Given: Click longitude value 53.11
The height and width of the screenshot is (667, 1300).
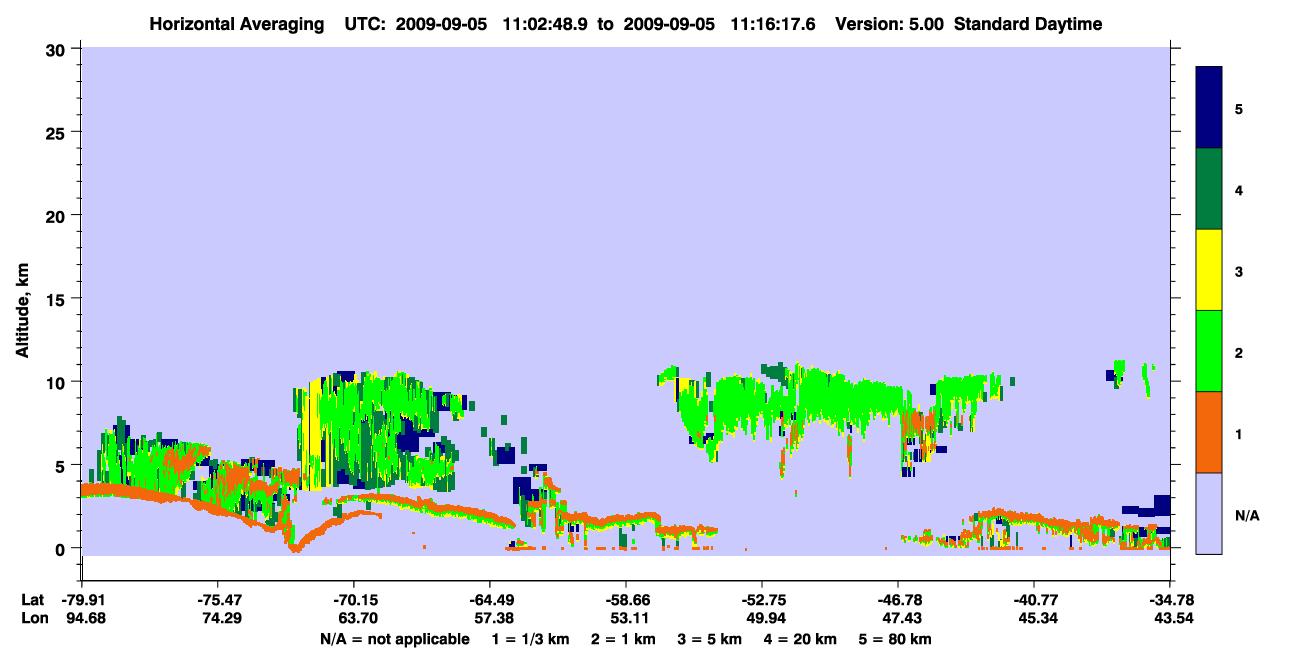Looking at the screenshot, I should tap(628, 618).
